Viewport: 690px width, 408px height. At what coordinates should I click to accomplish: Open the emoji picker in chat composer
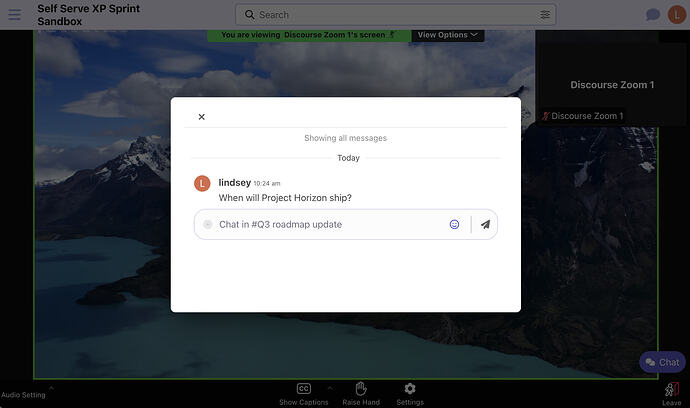pyautogui.click(x=454, y=224)
